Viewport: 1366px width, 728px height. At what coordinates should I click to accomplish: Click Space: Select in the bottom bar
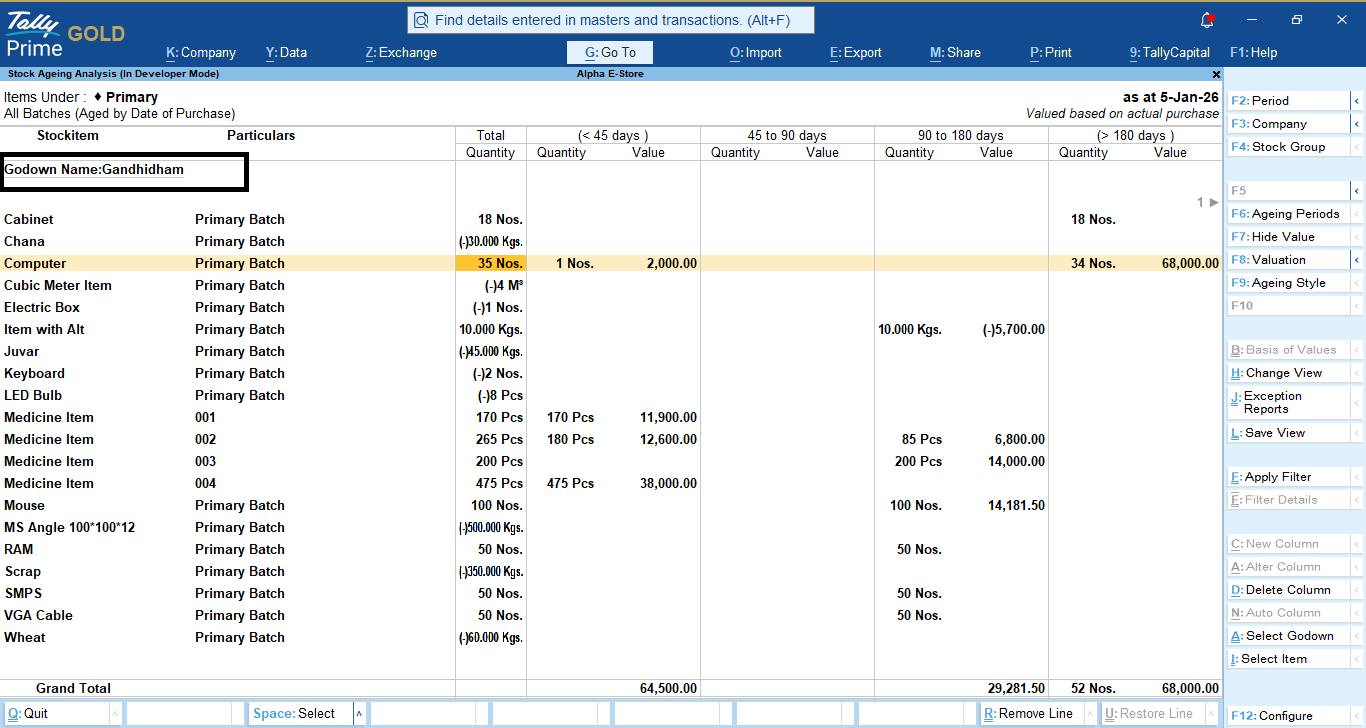[x=299, y=714]
